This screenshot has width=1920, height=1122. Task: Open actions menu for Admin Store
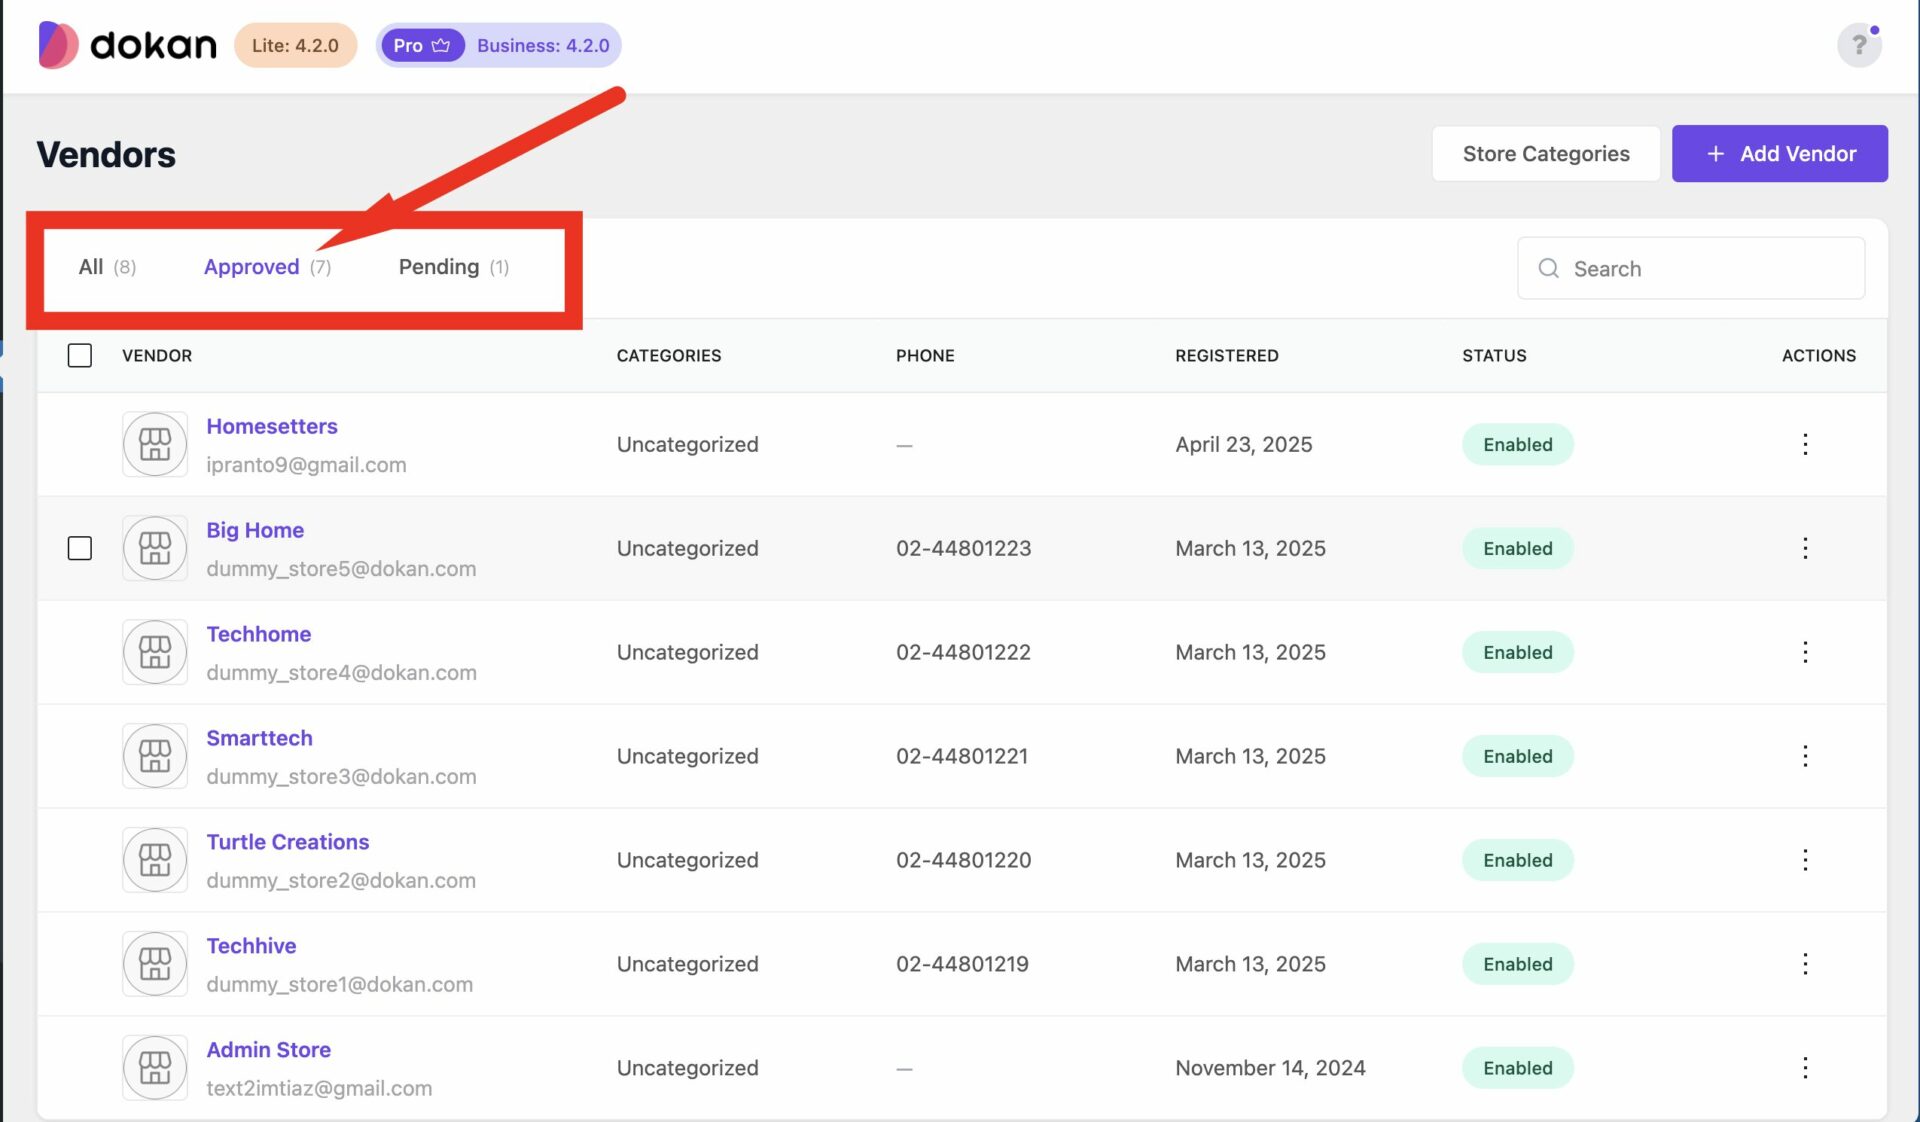coord(1805,1067)
